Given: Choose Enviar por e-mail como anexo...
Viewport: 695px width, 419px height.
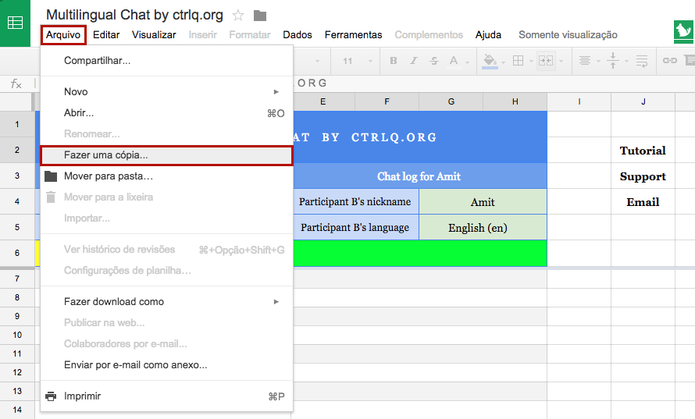Looking at the screenshot, I should pos(167,365).
